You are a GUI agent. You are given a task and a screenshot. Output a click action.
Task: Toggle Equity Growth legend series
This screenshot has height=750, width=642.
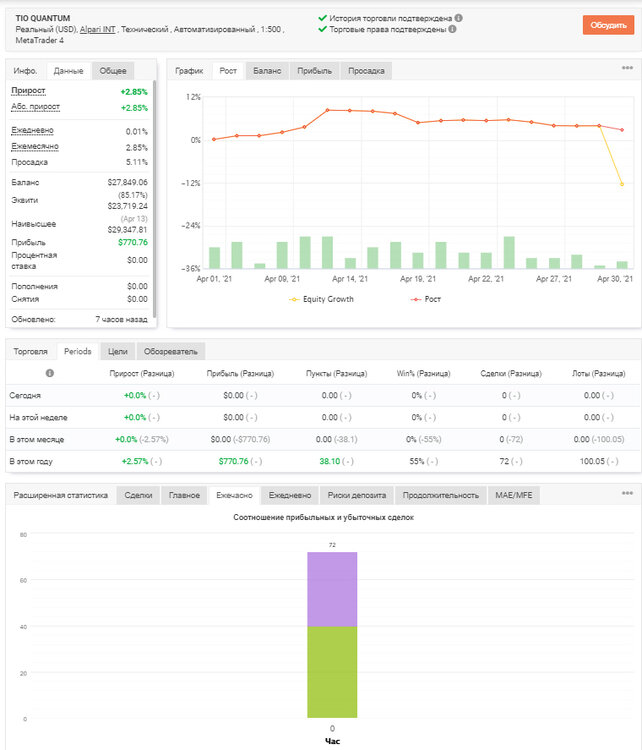pyautogui.click(x=321, y=299)
